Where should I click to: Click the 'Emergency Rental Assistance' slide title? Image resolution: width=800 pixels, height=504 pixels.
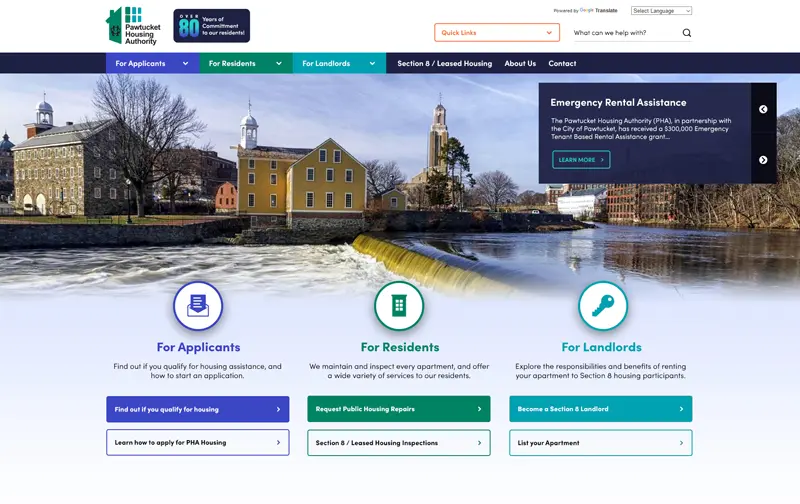click(x=618, y=103)
